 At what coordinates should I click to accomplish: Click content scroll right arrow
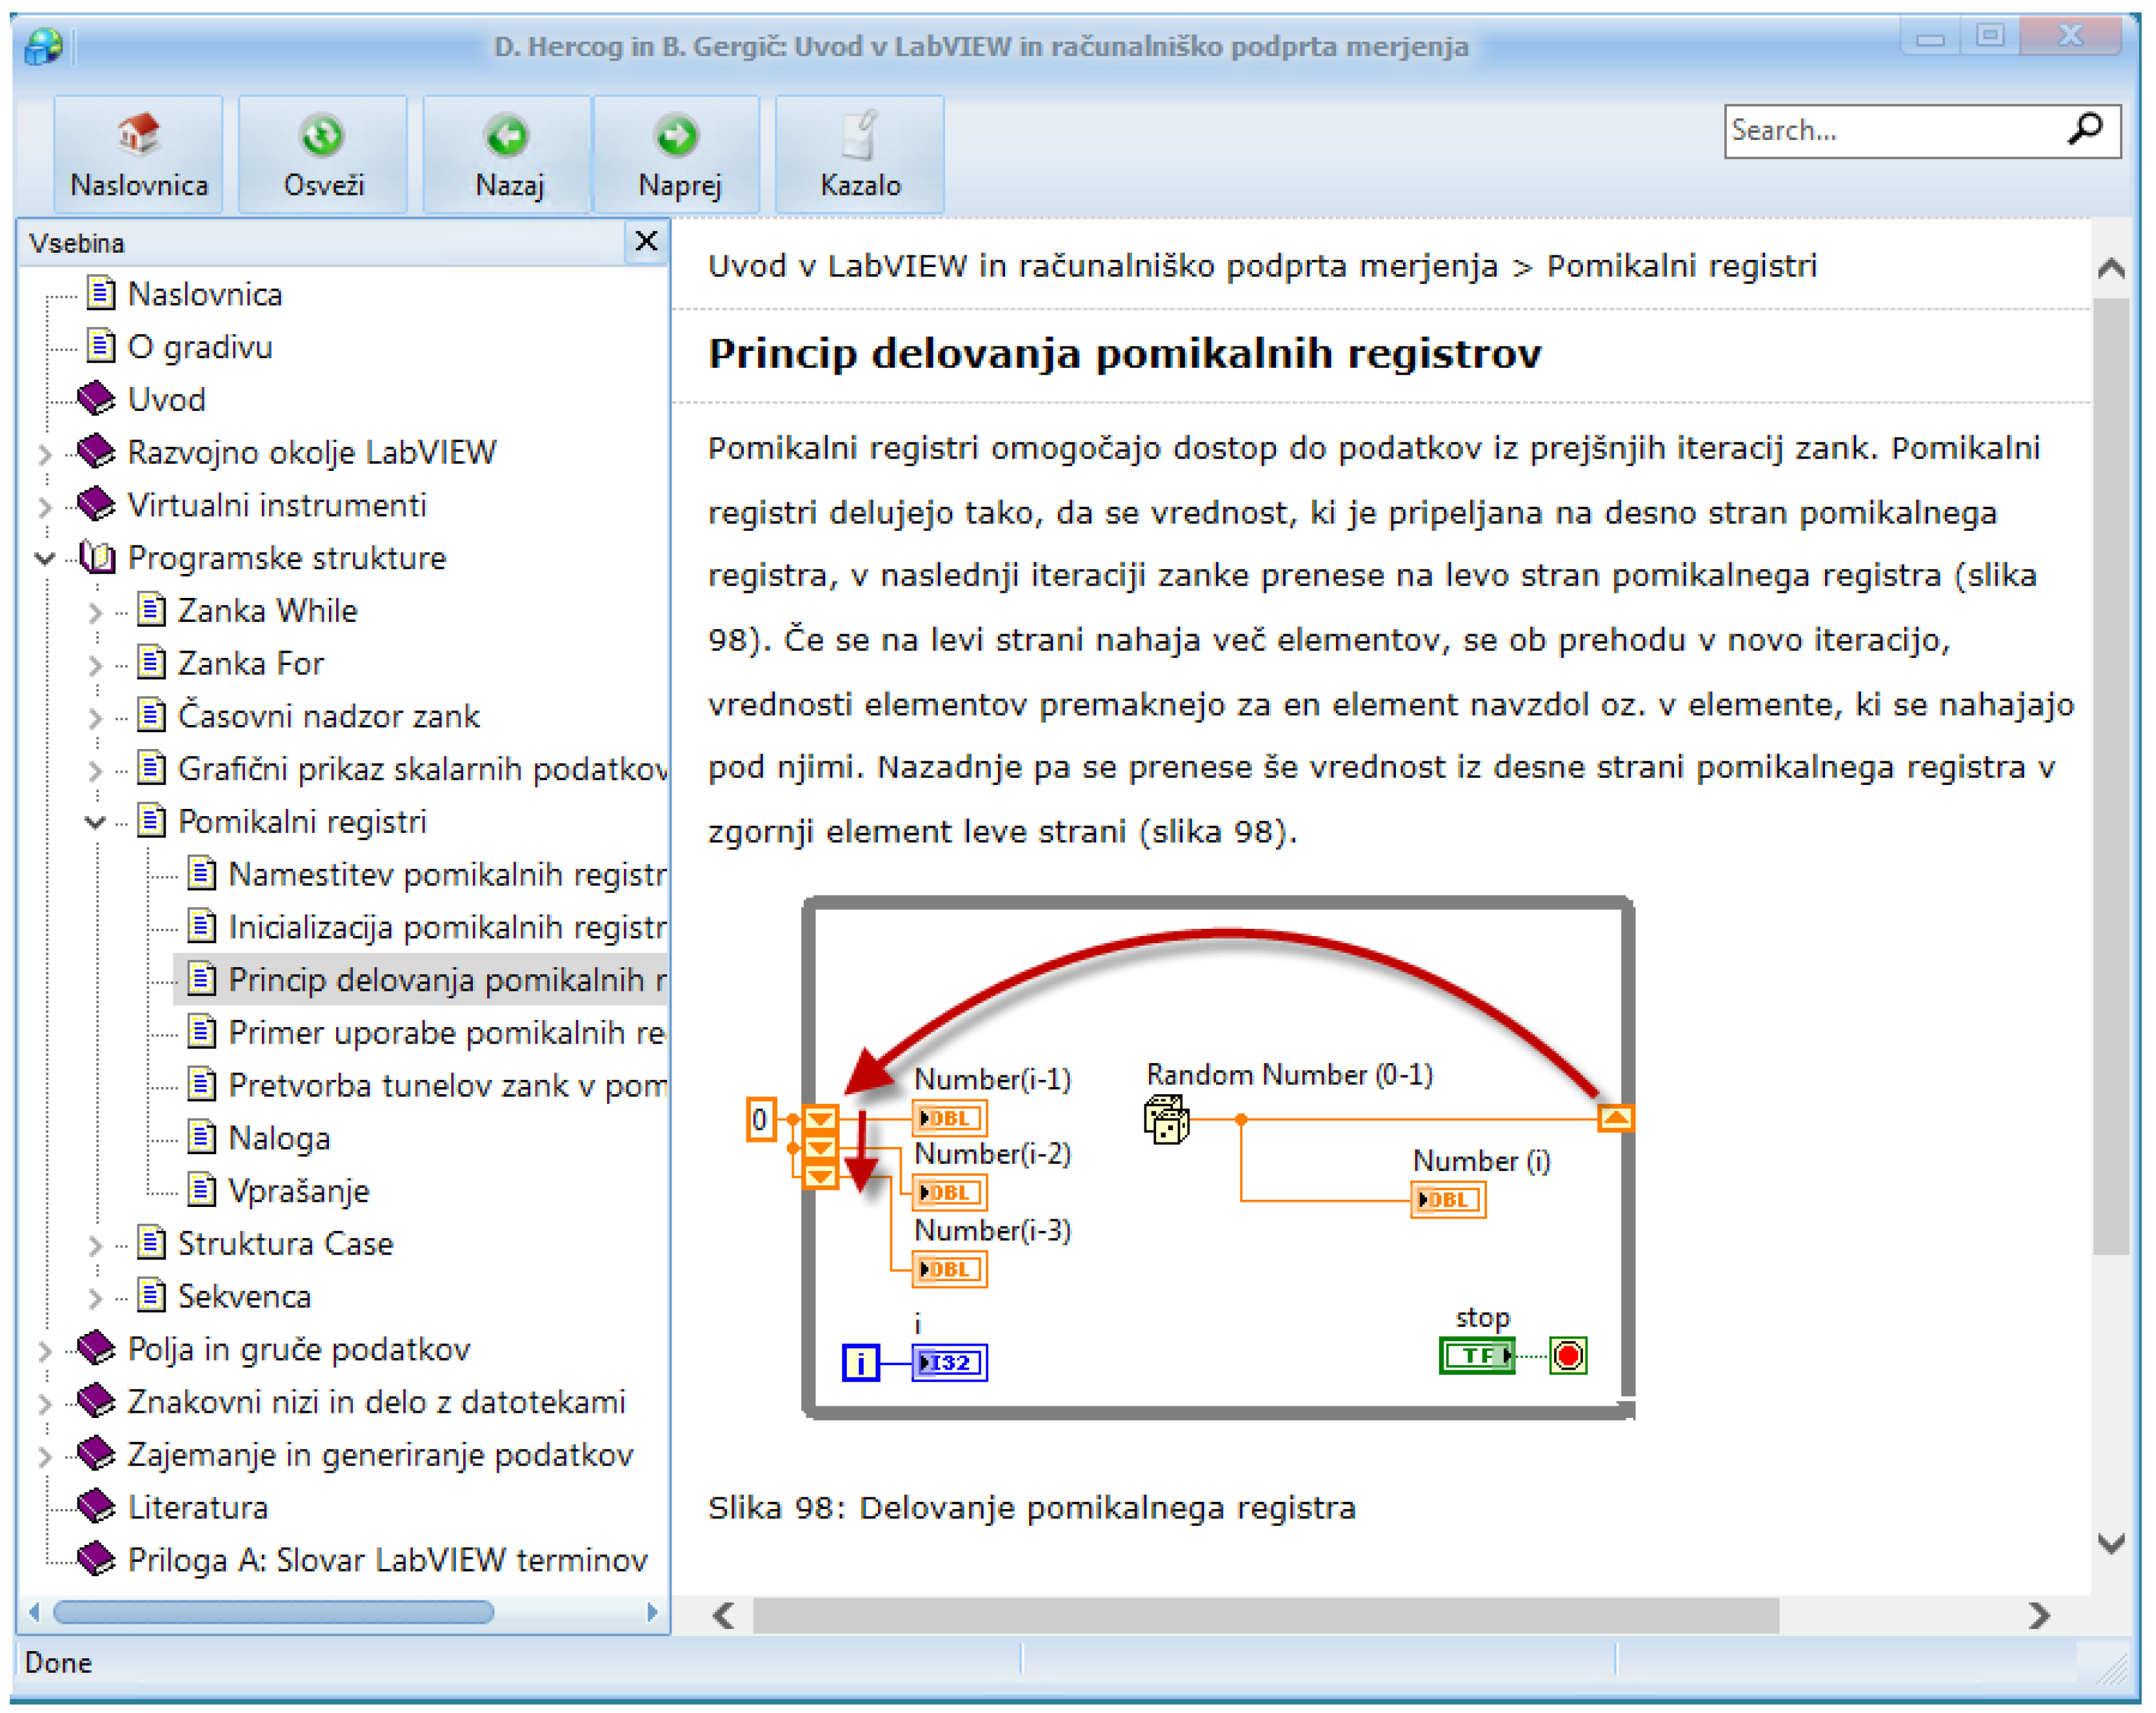(x=2039, y=1615)
